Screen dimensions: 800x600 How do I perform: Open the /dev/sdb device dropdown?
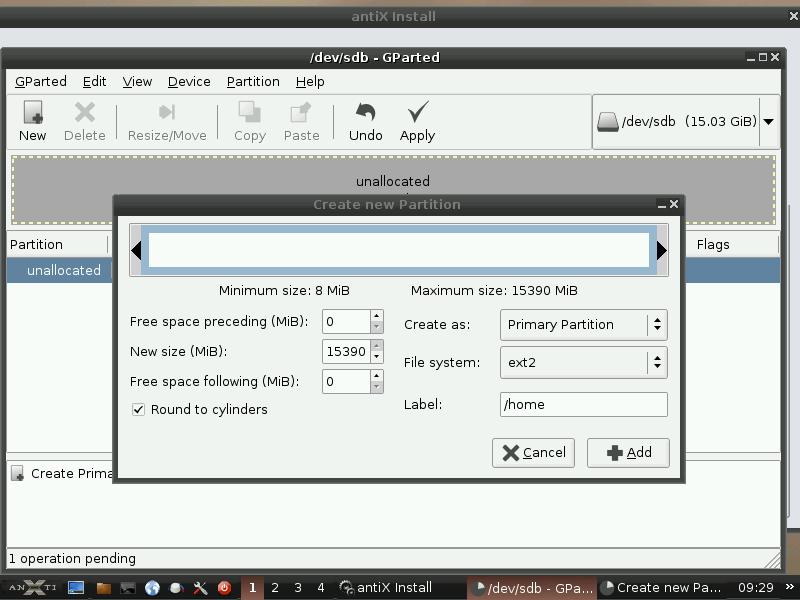(x=769, y=122)
